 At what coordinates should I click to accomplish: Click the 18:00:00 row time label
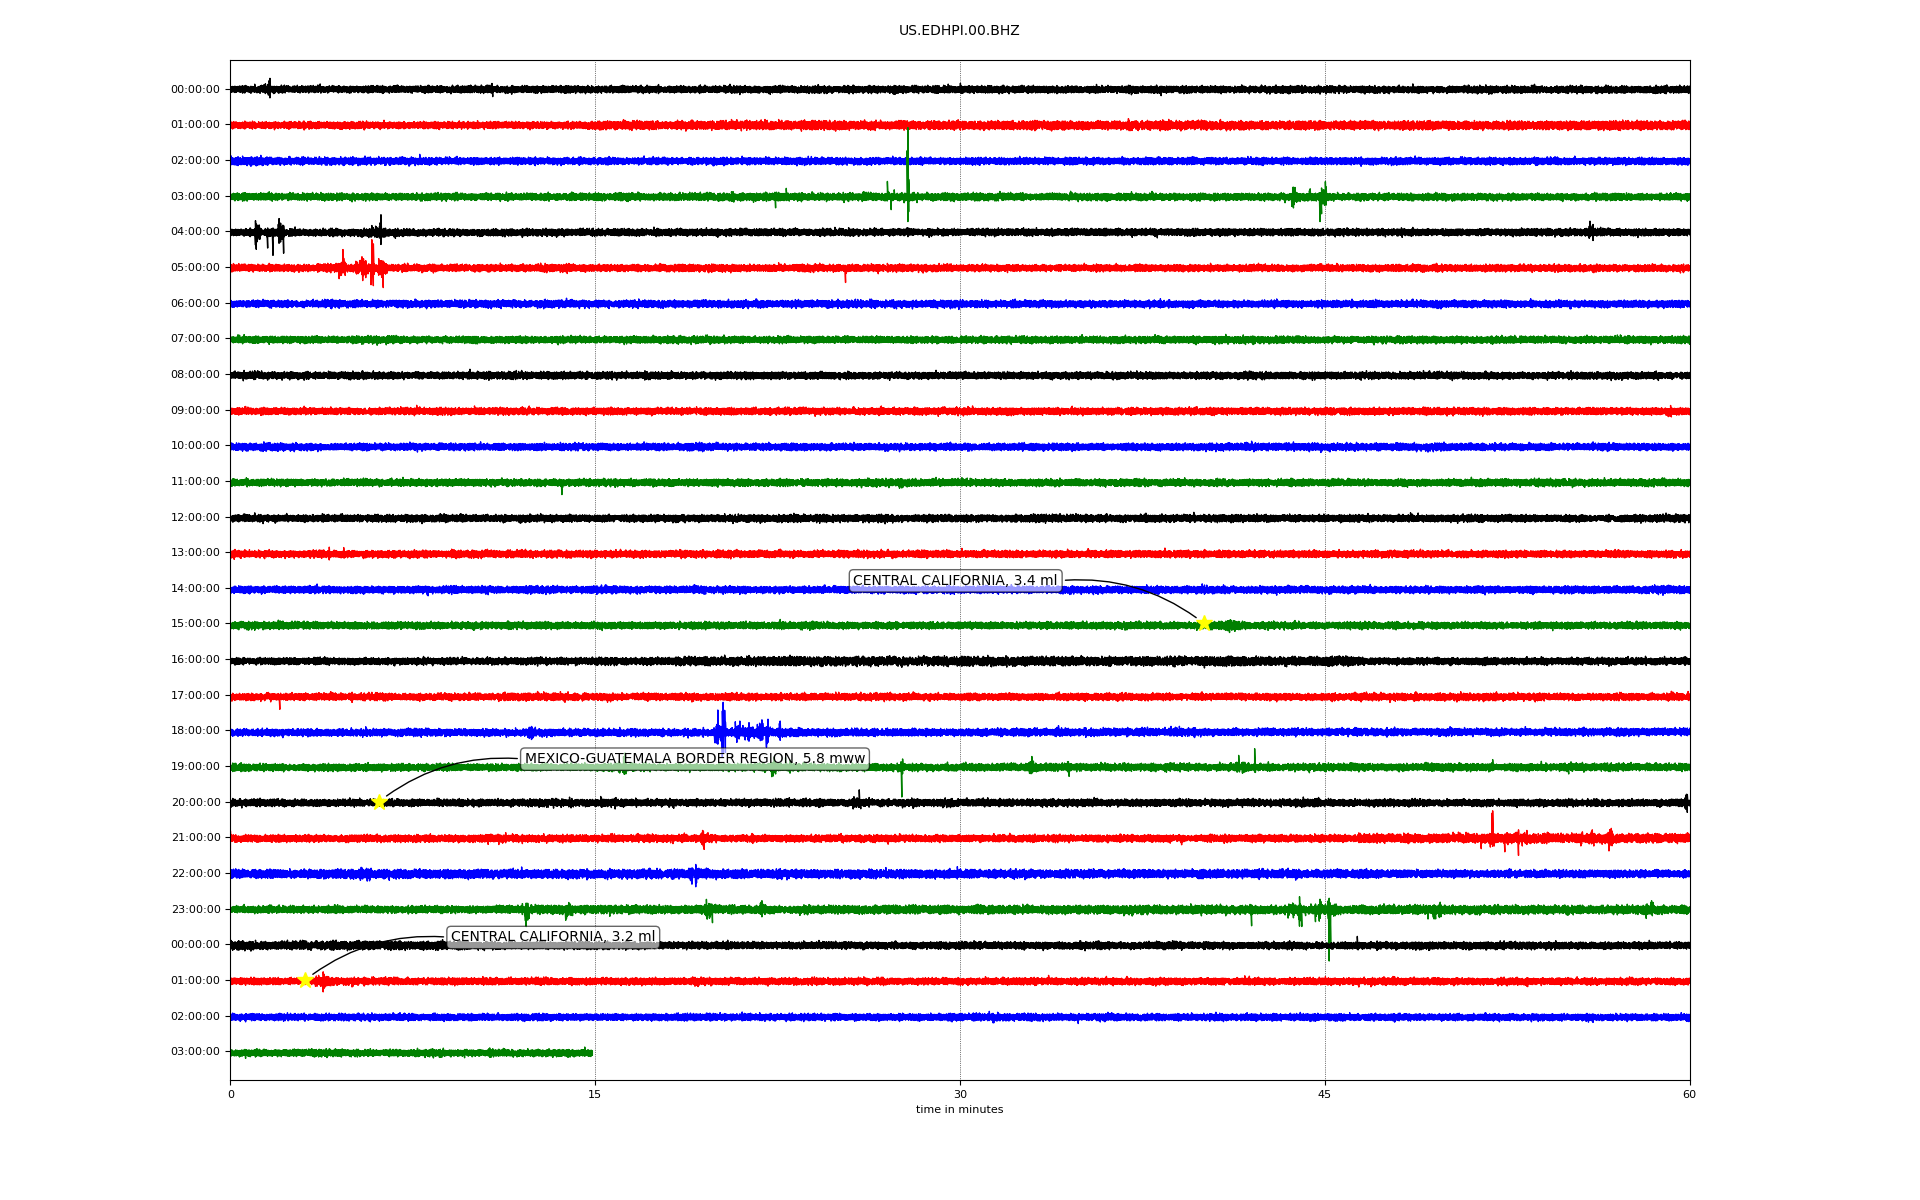tap(195, 731)
